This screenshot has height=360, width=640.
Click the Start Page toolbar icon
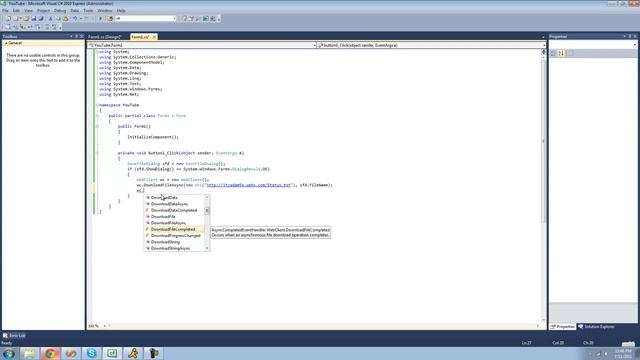click(x=206, y=18)
